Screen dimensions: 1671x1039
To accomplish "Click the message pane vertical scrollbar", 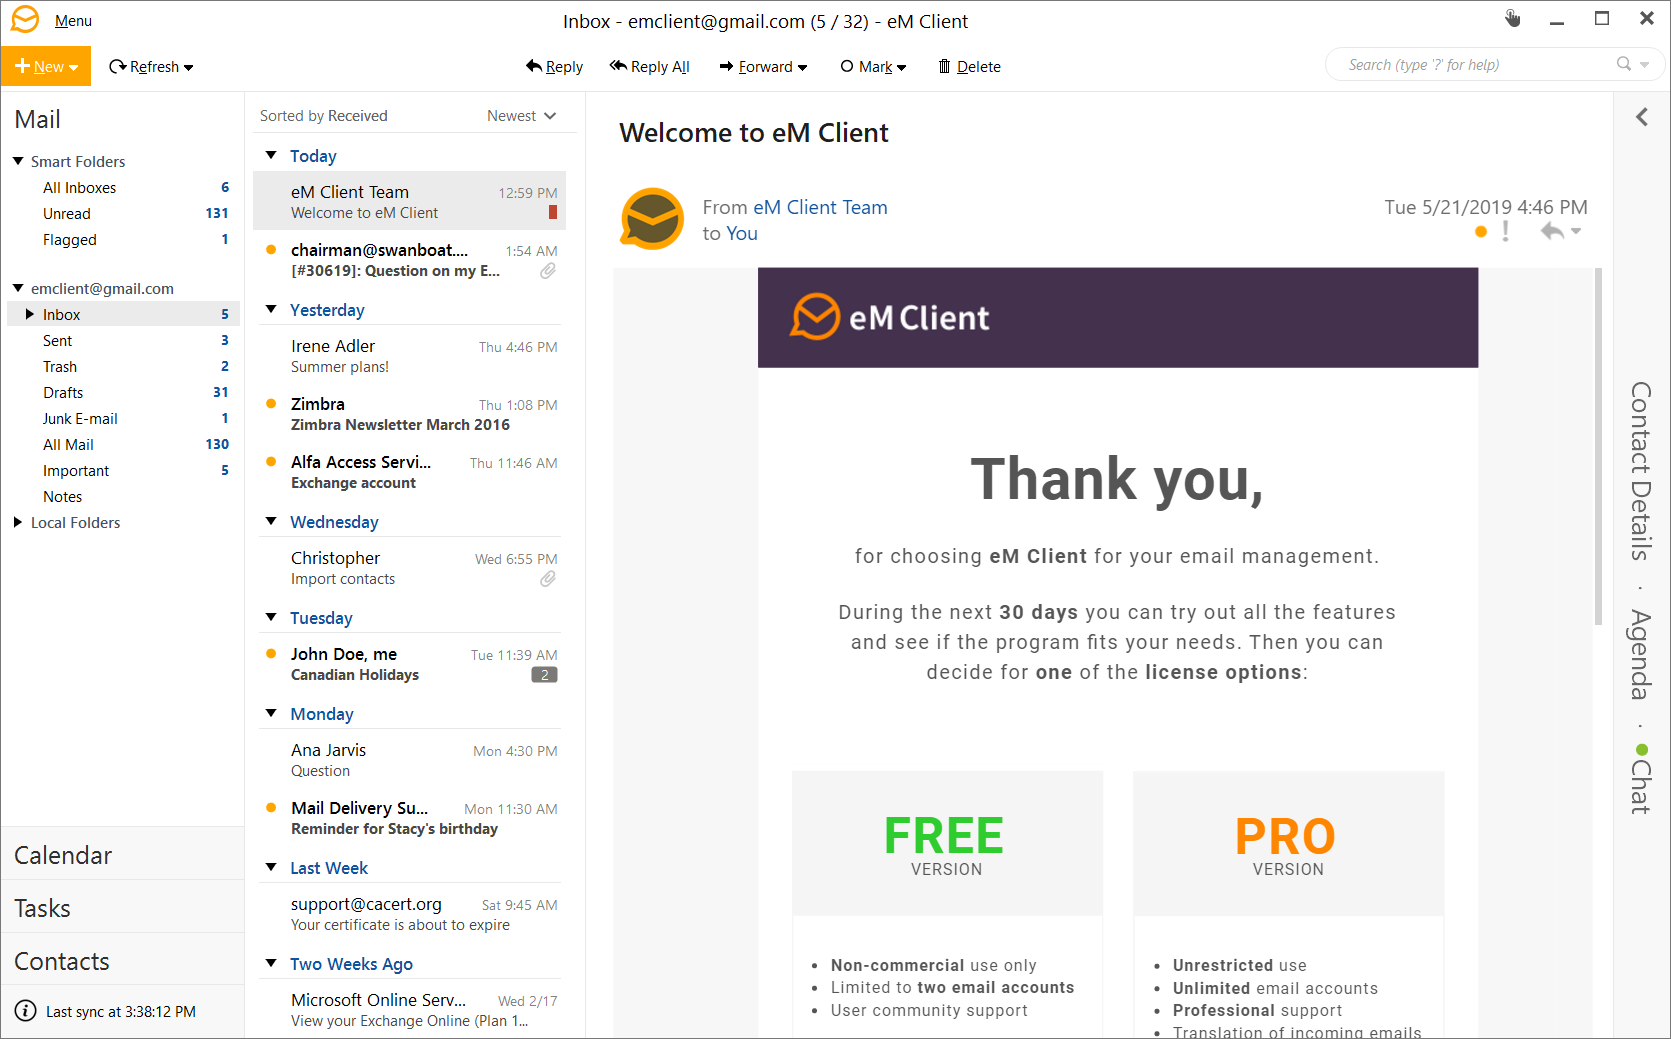I will point(1598,450).
